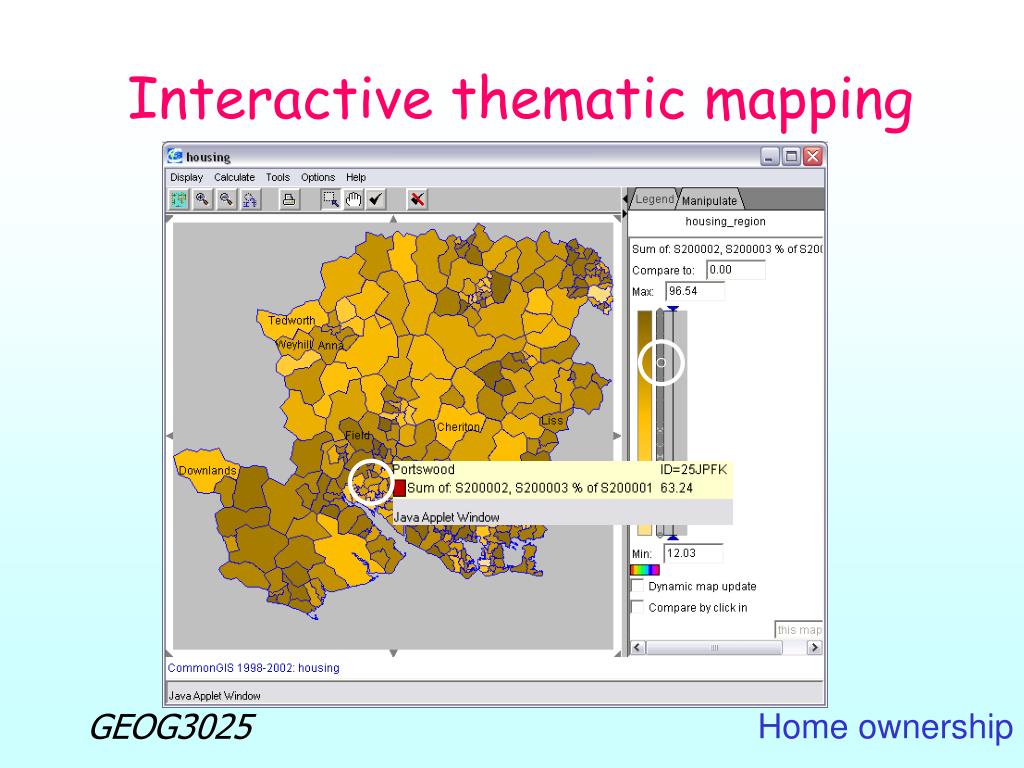Image resolution: width=1024 pixels, height=768 pixels.
Task: Click the CommonGIS 1998-2002: housing status text
Action: 253,667
